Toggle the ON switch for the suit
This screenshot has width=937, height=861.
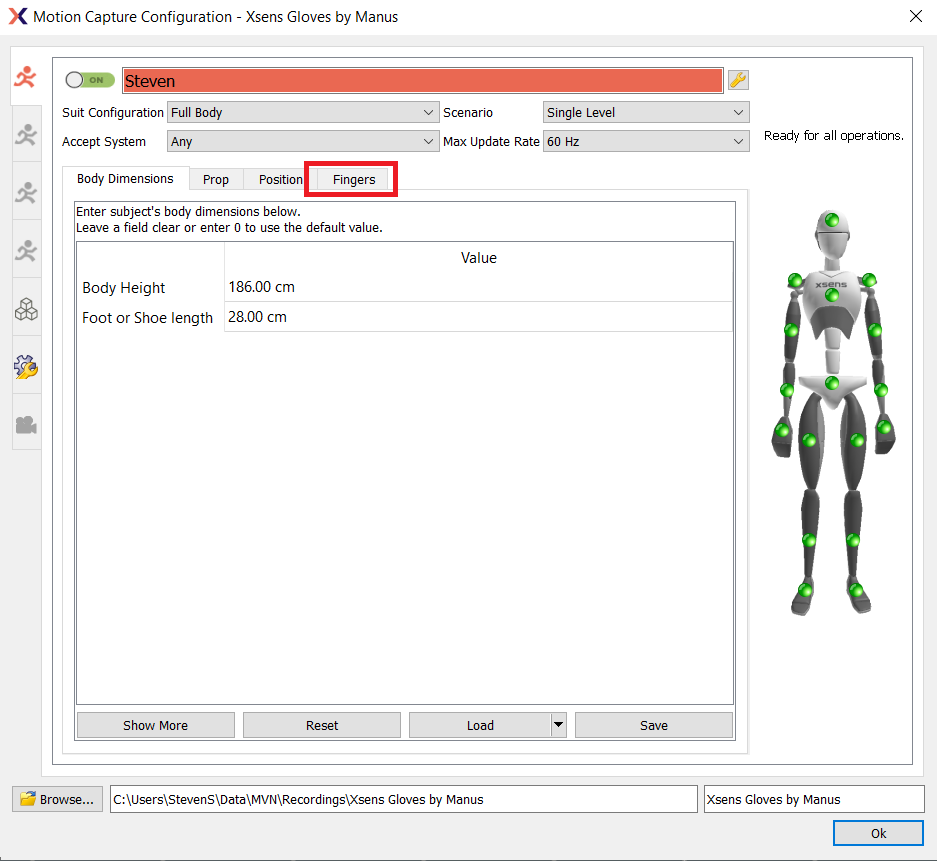pos(90,80)
